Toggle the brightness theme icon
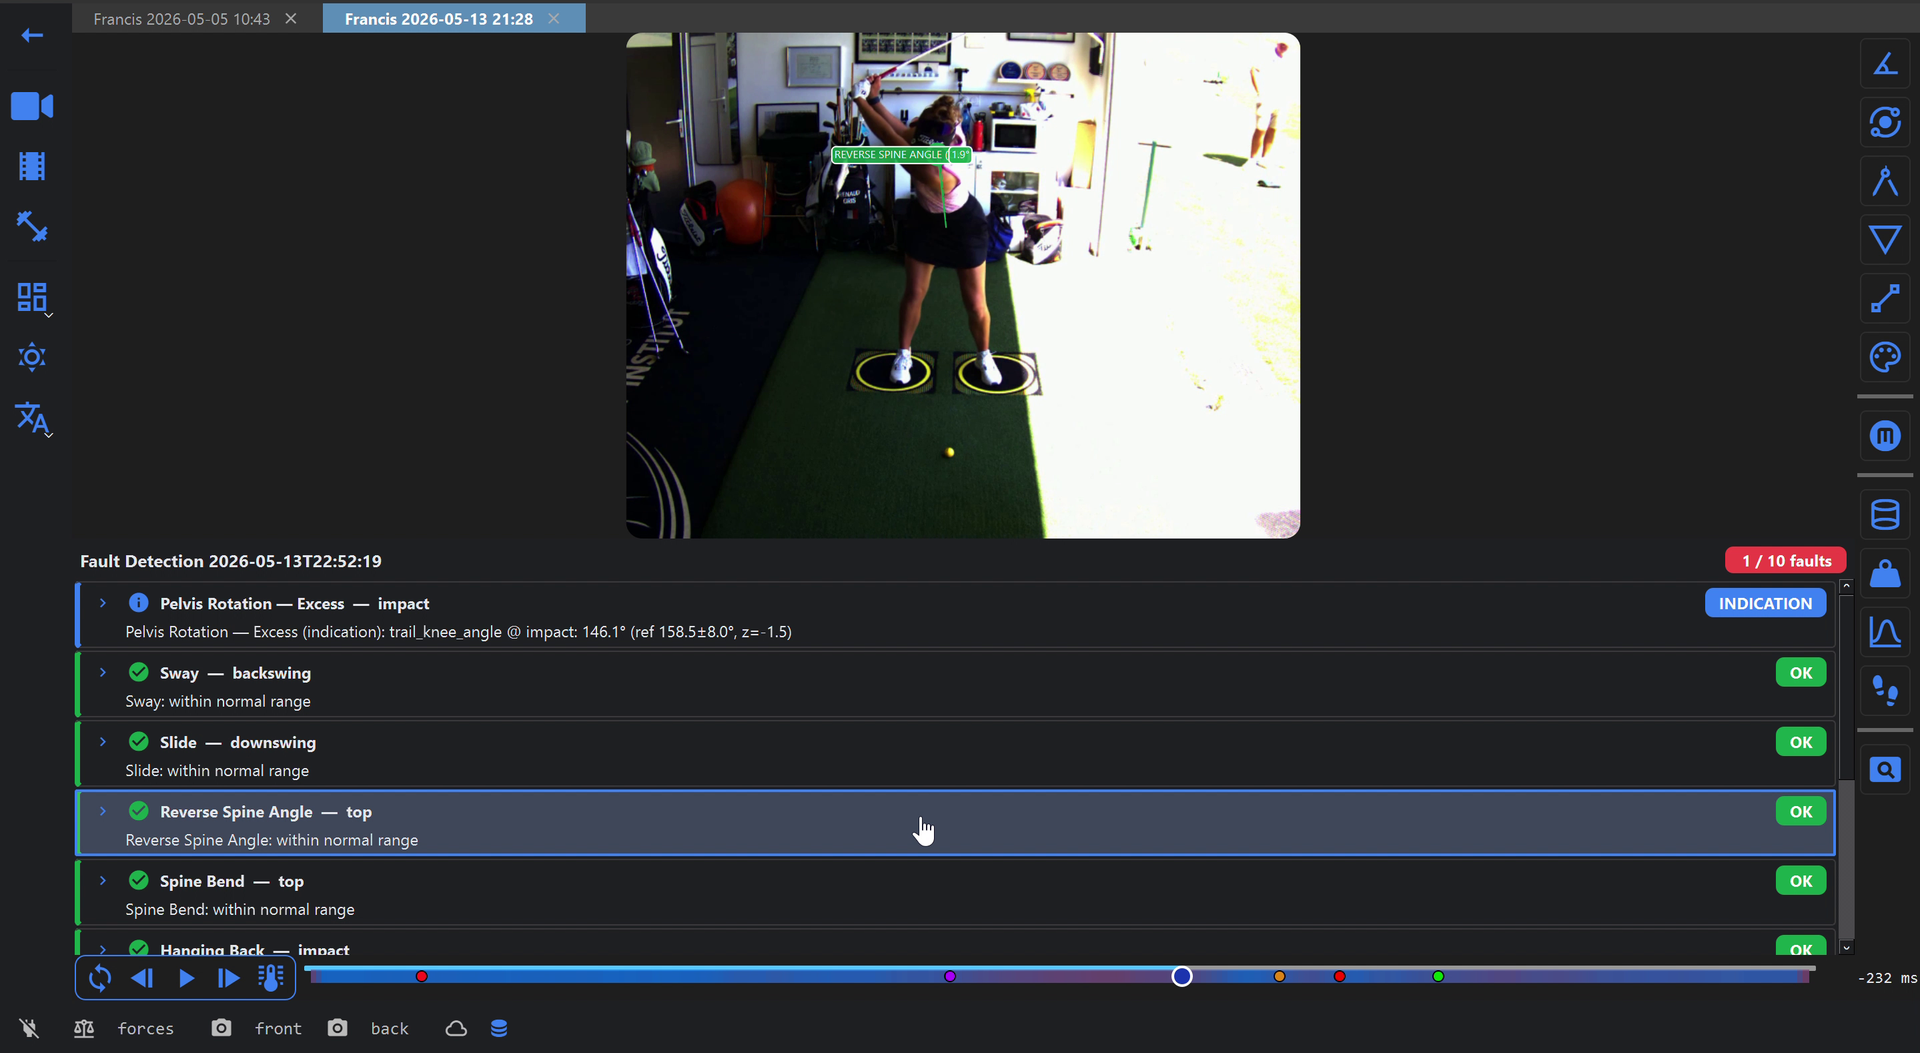 pos(32,357)
